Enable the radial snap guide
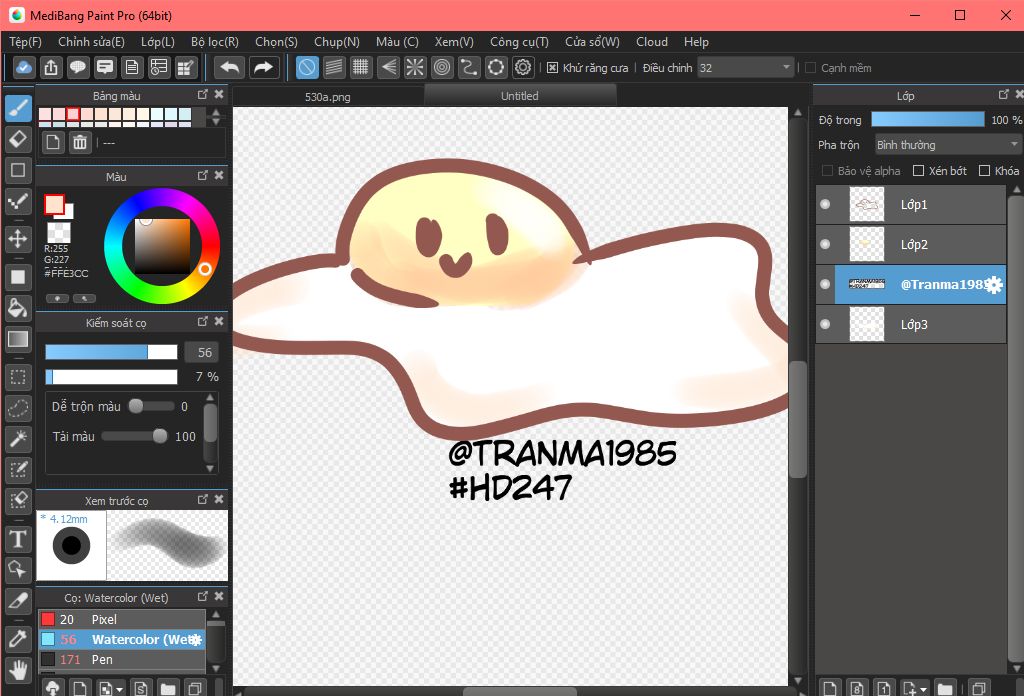Screen dimensions: 1024x696 point(415,67)
